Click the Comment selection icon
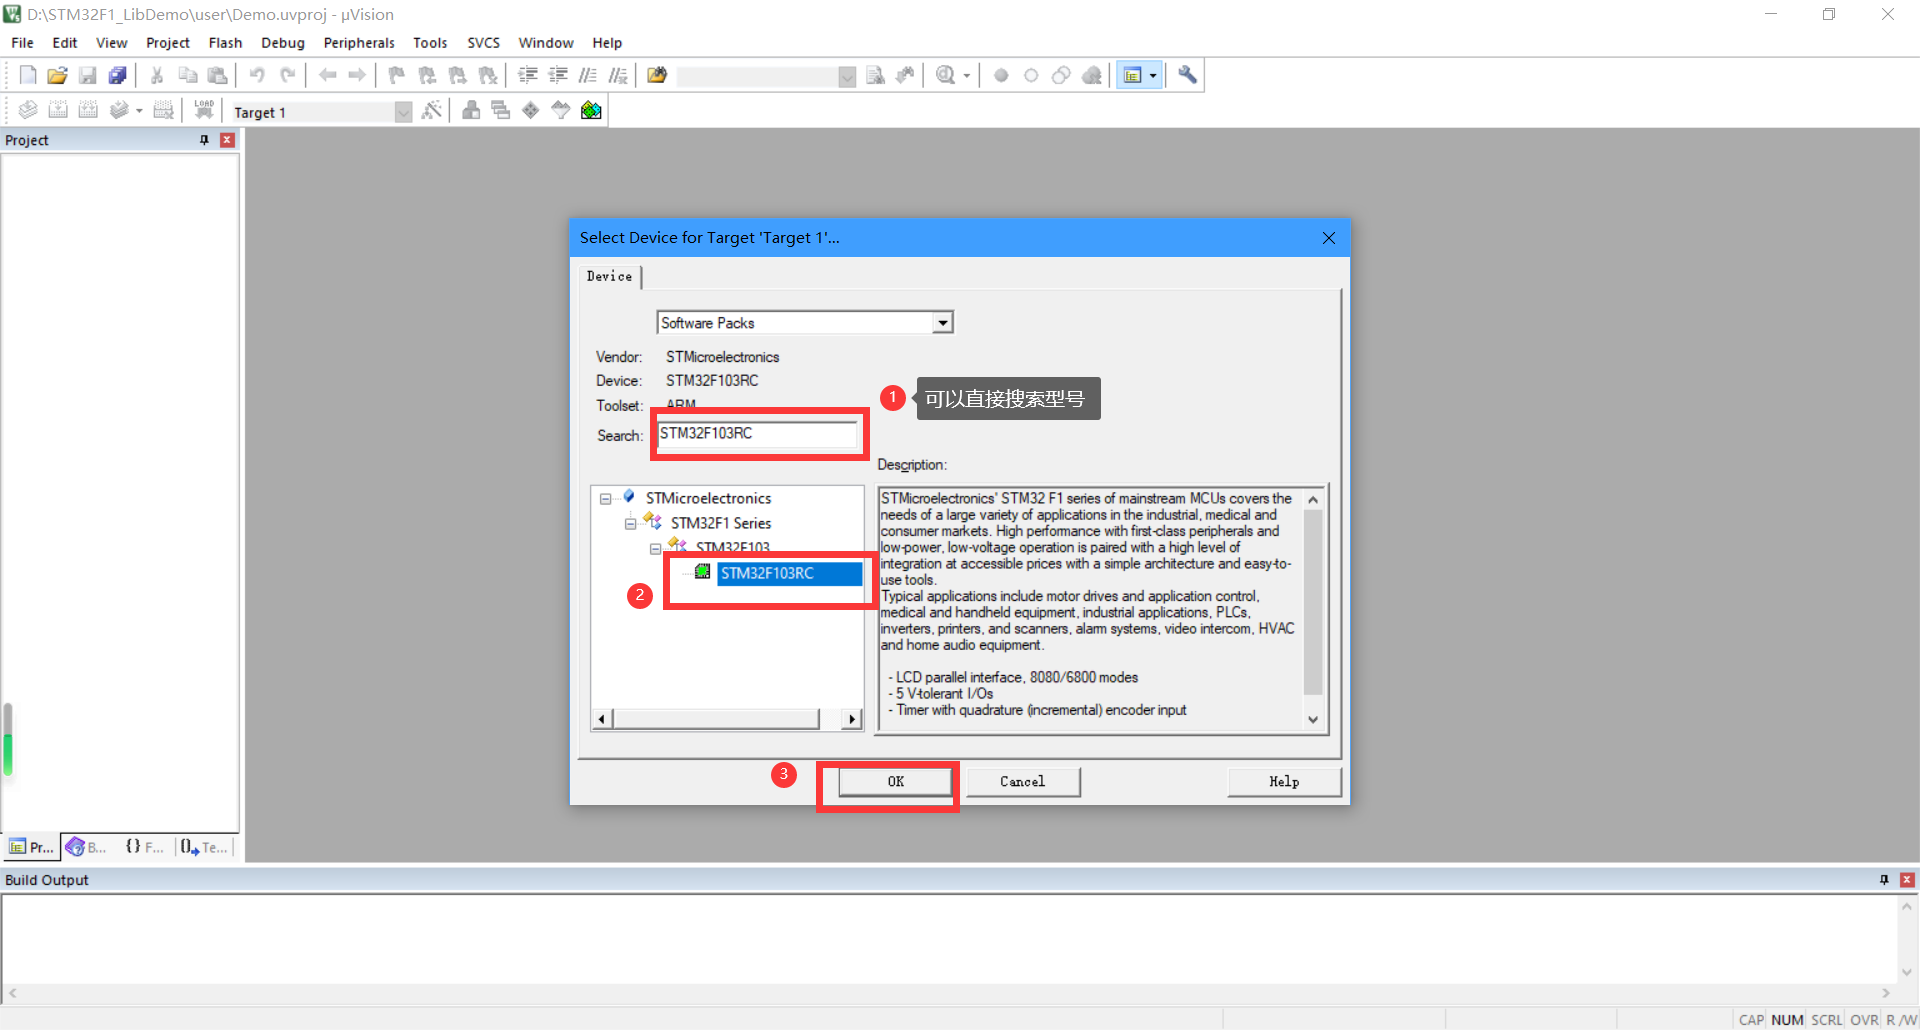 tap(588, 75)
